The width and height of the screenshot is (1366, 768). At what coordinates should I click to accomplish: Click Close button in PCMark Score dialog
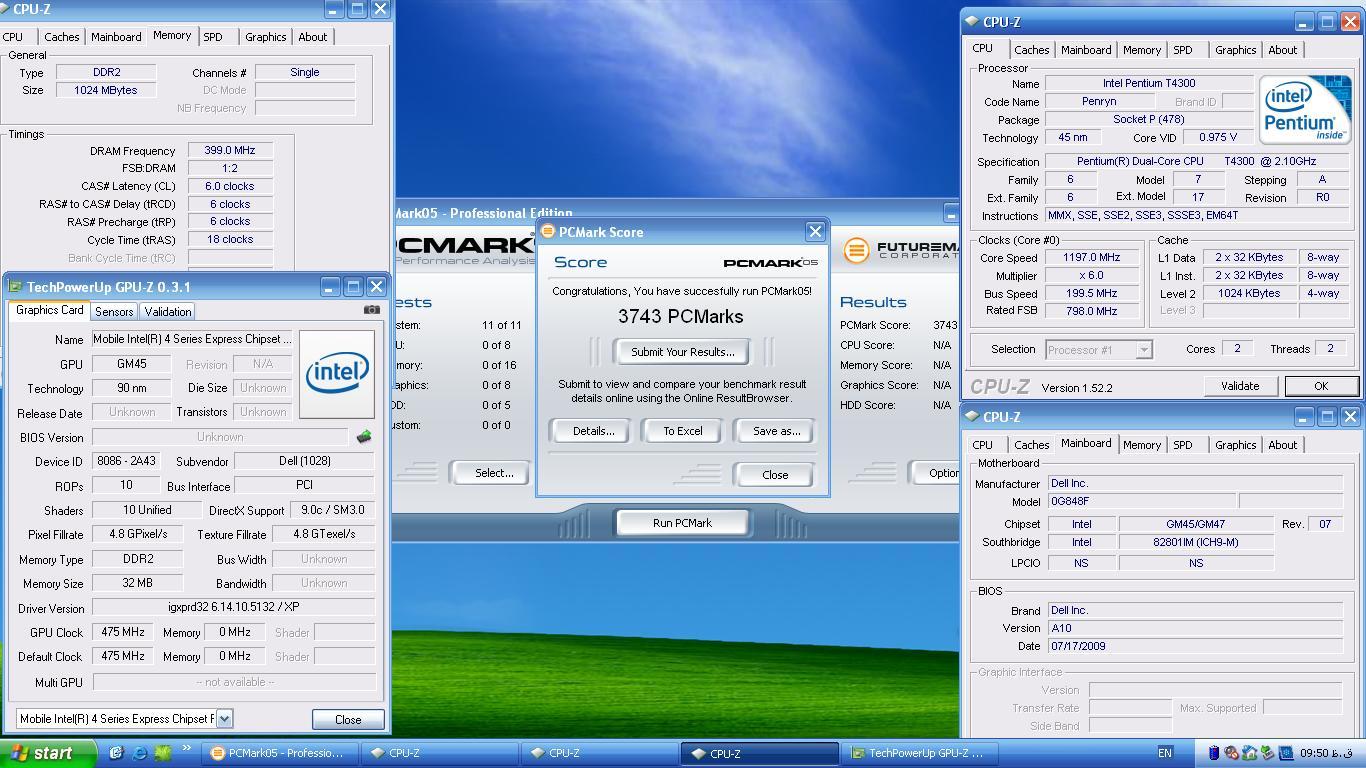(x=775, y=475)
